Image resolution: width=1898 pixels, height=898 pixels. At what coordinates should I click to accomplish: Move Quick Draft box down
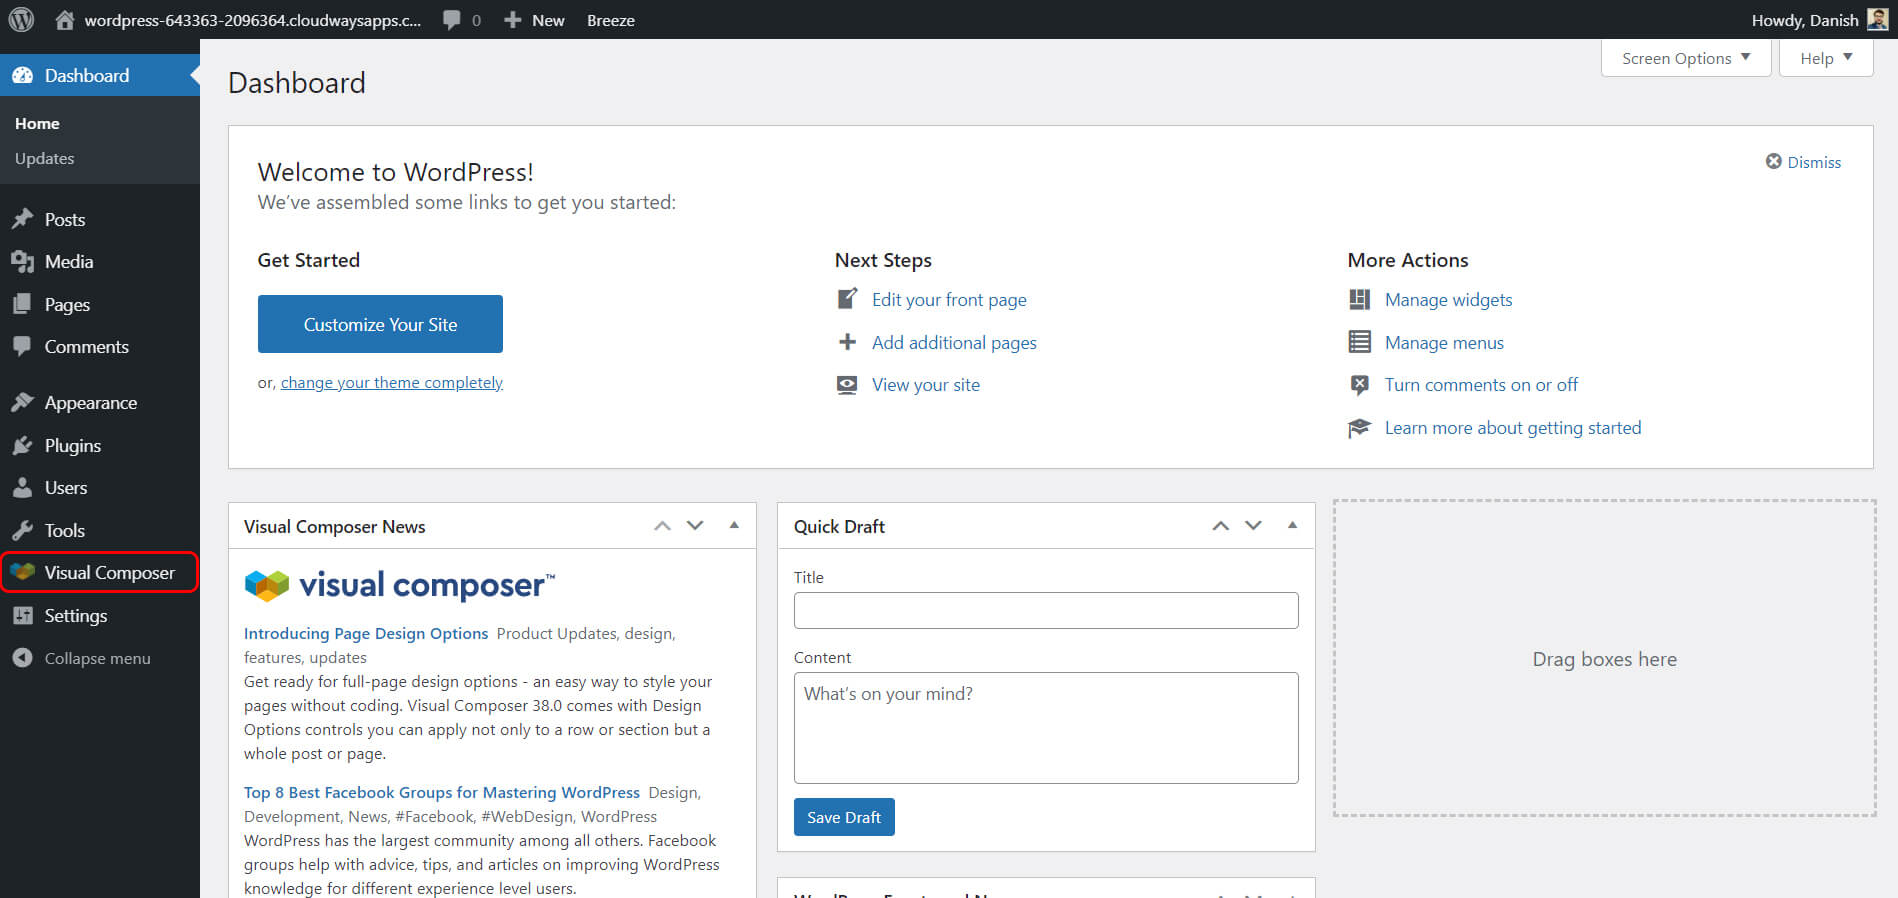pos(1253,525)
